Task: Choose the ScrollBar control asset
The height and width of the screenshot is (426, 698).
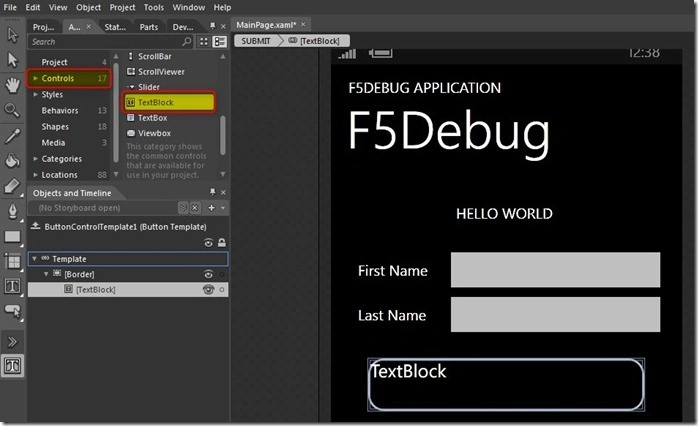Action: pos(149,56)
